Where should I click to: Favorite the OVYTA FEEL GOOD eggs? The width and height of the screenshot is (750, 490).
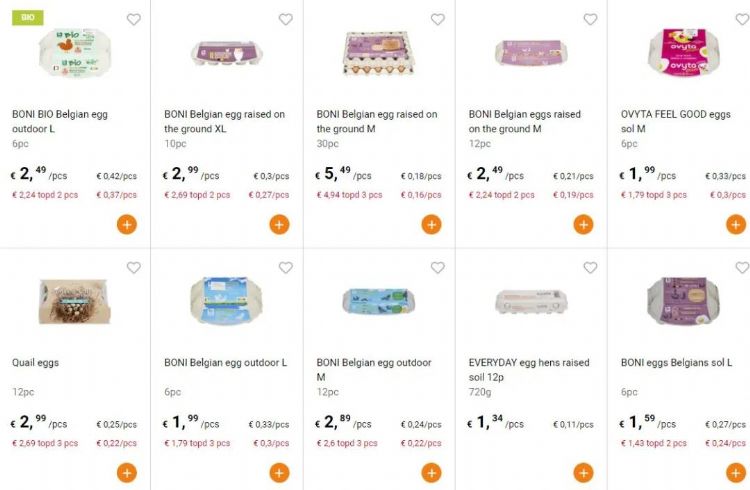tap(742, 19)
